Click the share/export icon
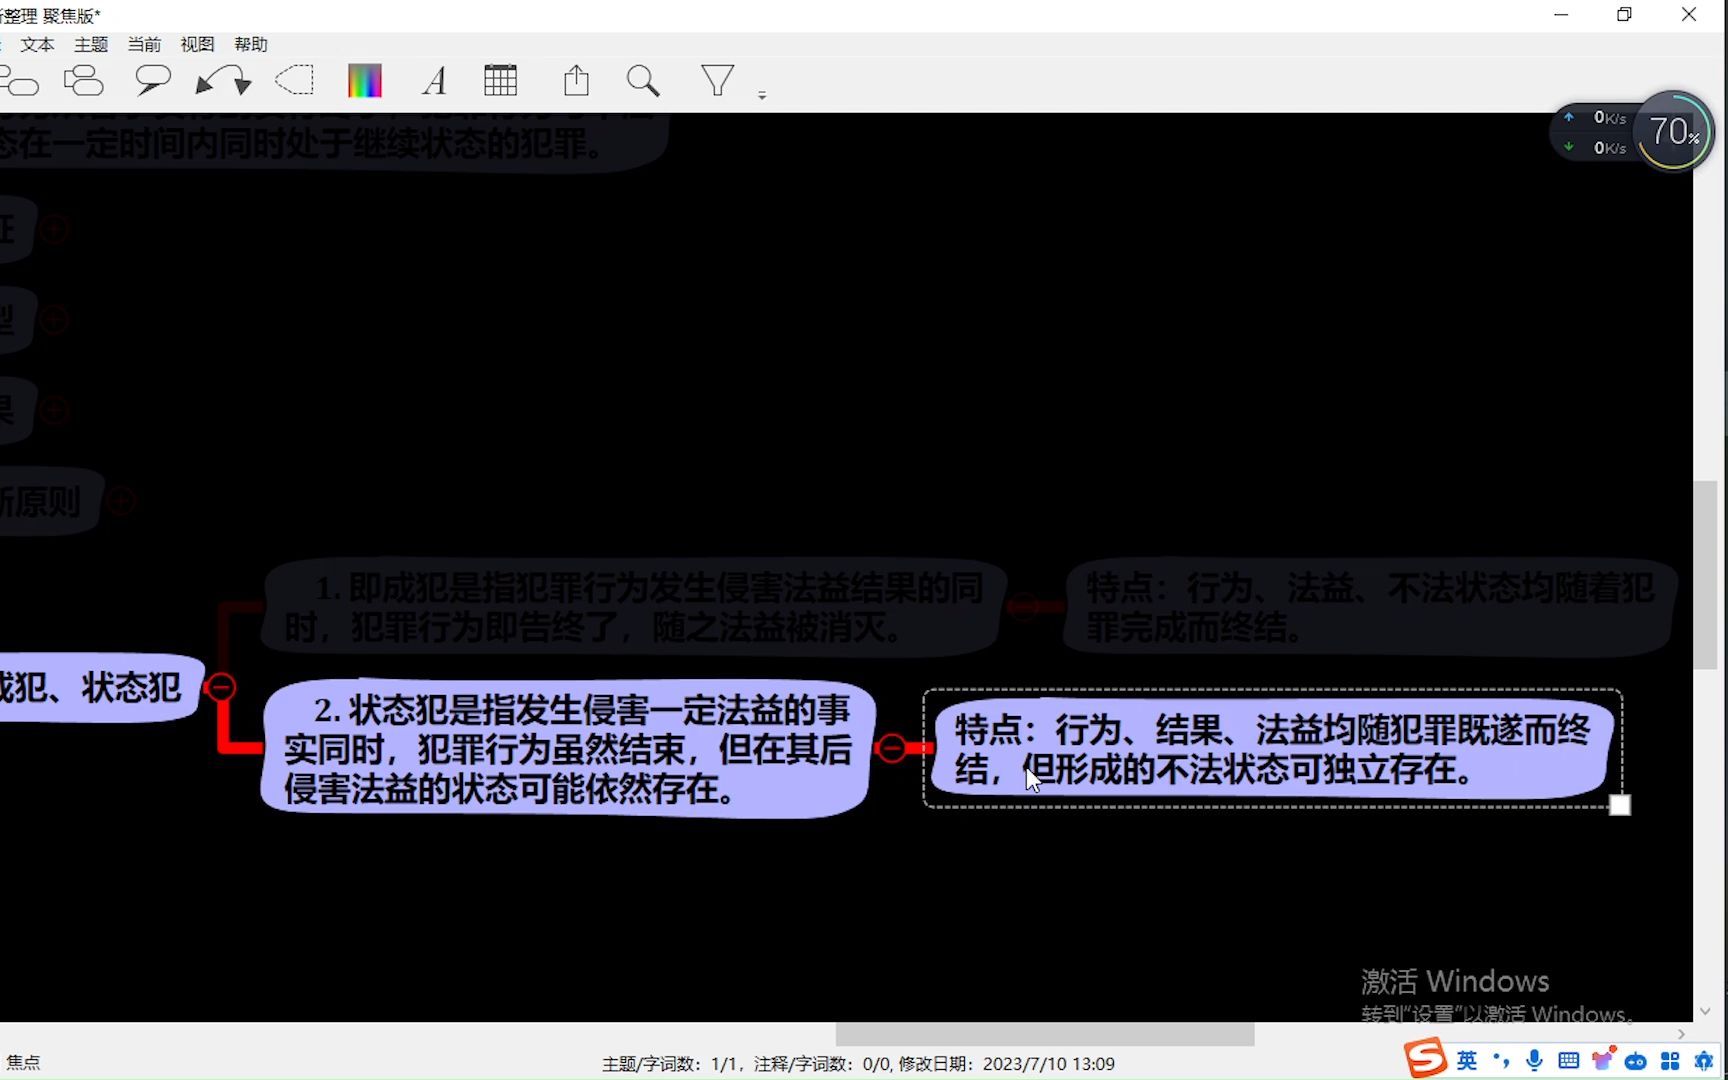The image size is (1728, 1080). click(x=576, y=81)
